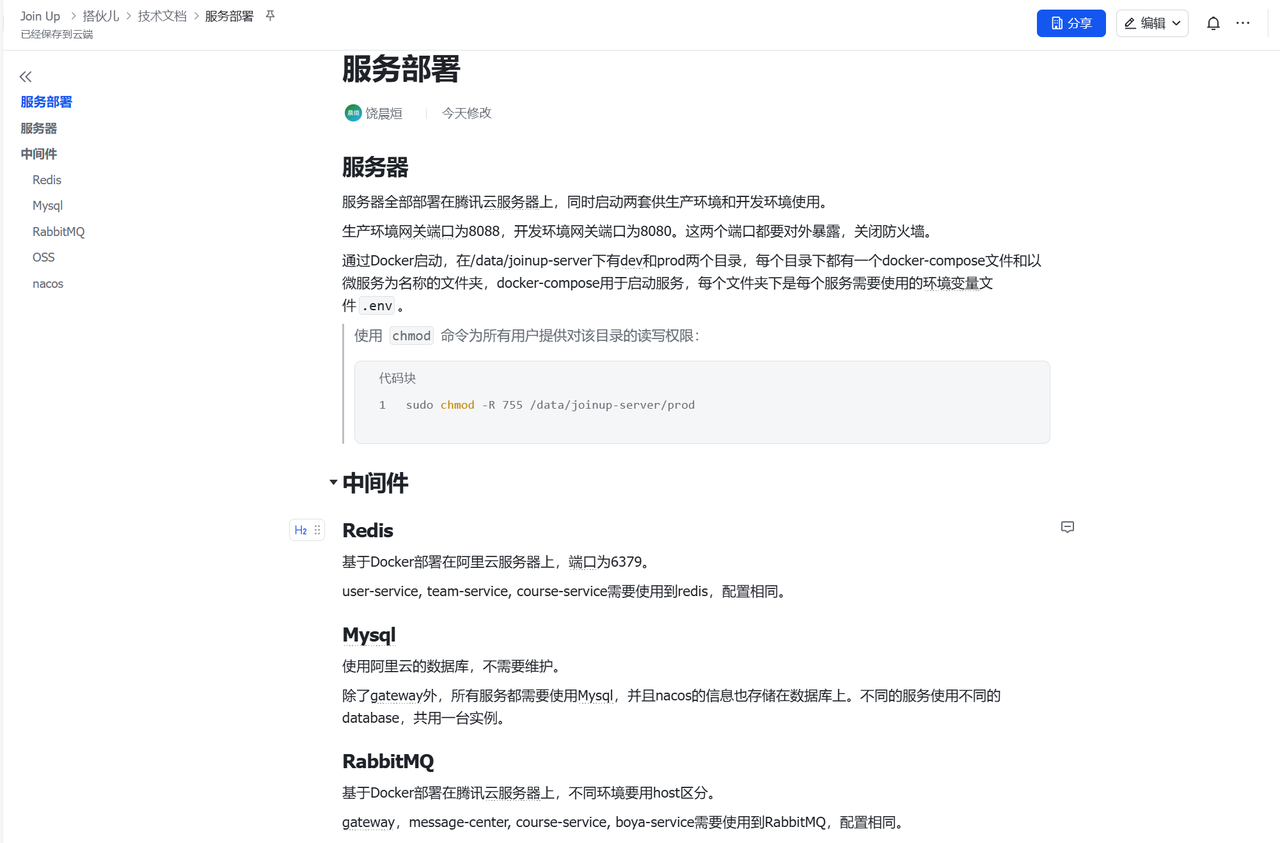Click the RabbitMQ heading in document
Screen dimensions: 1280x843
tap(388, 761)
